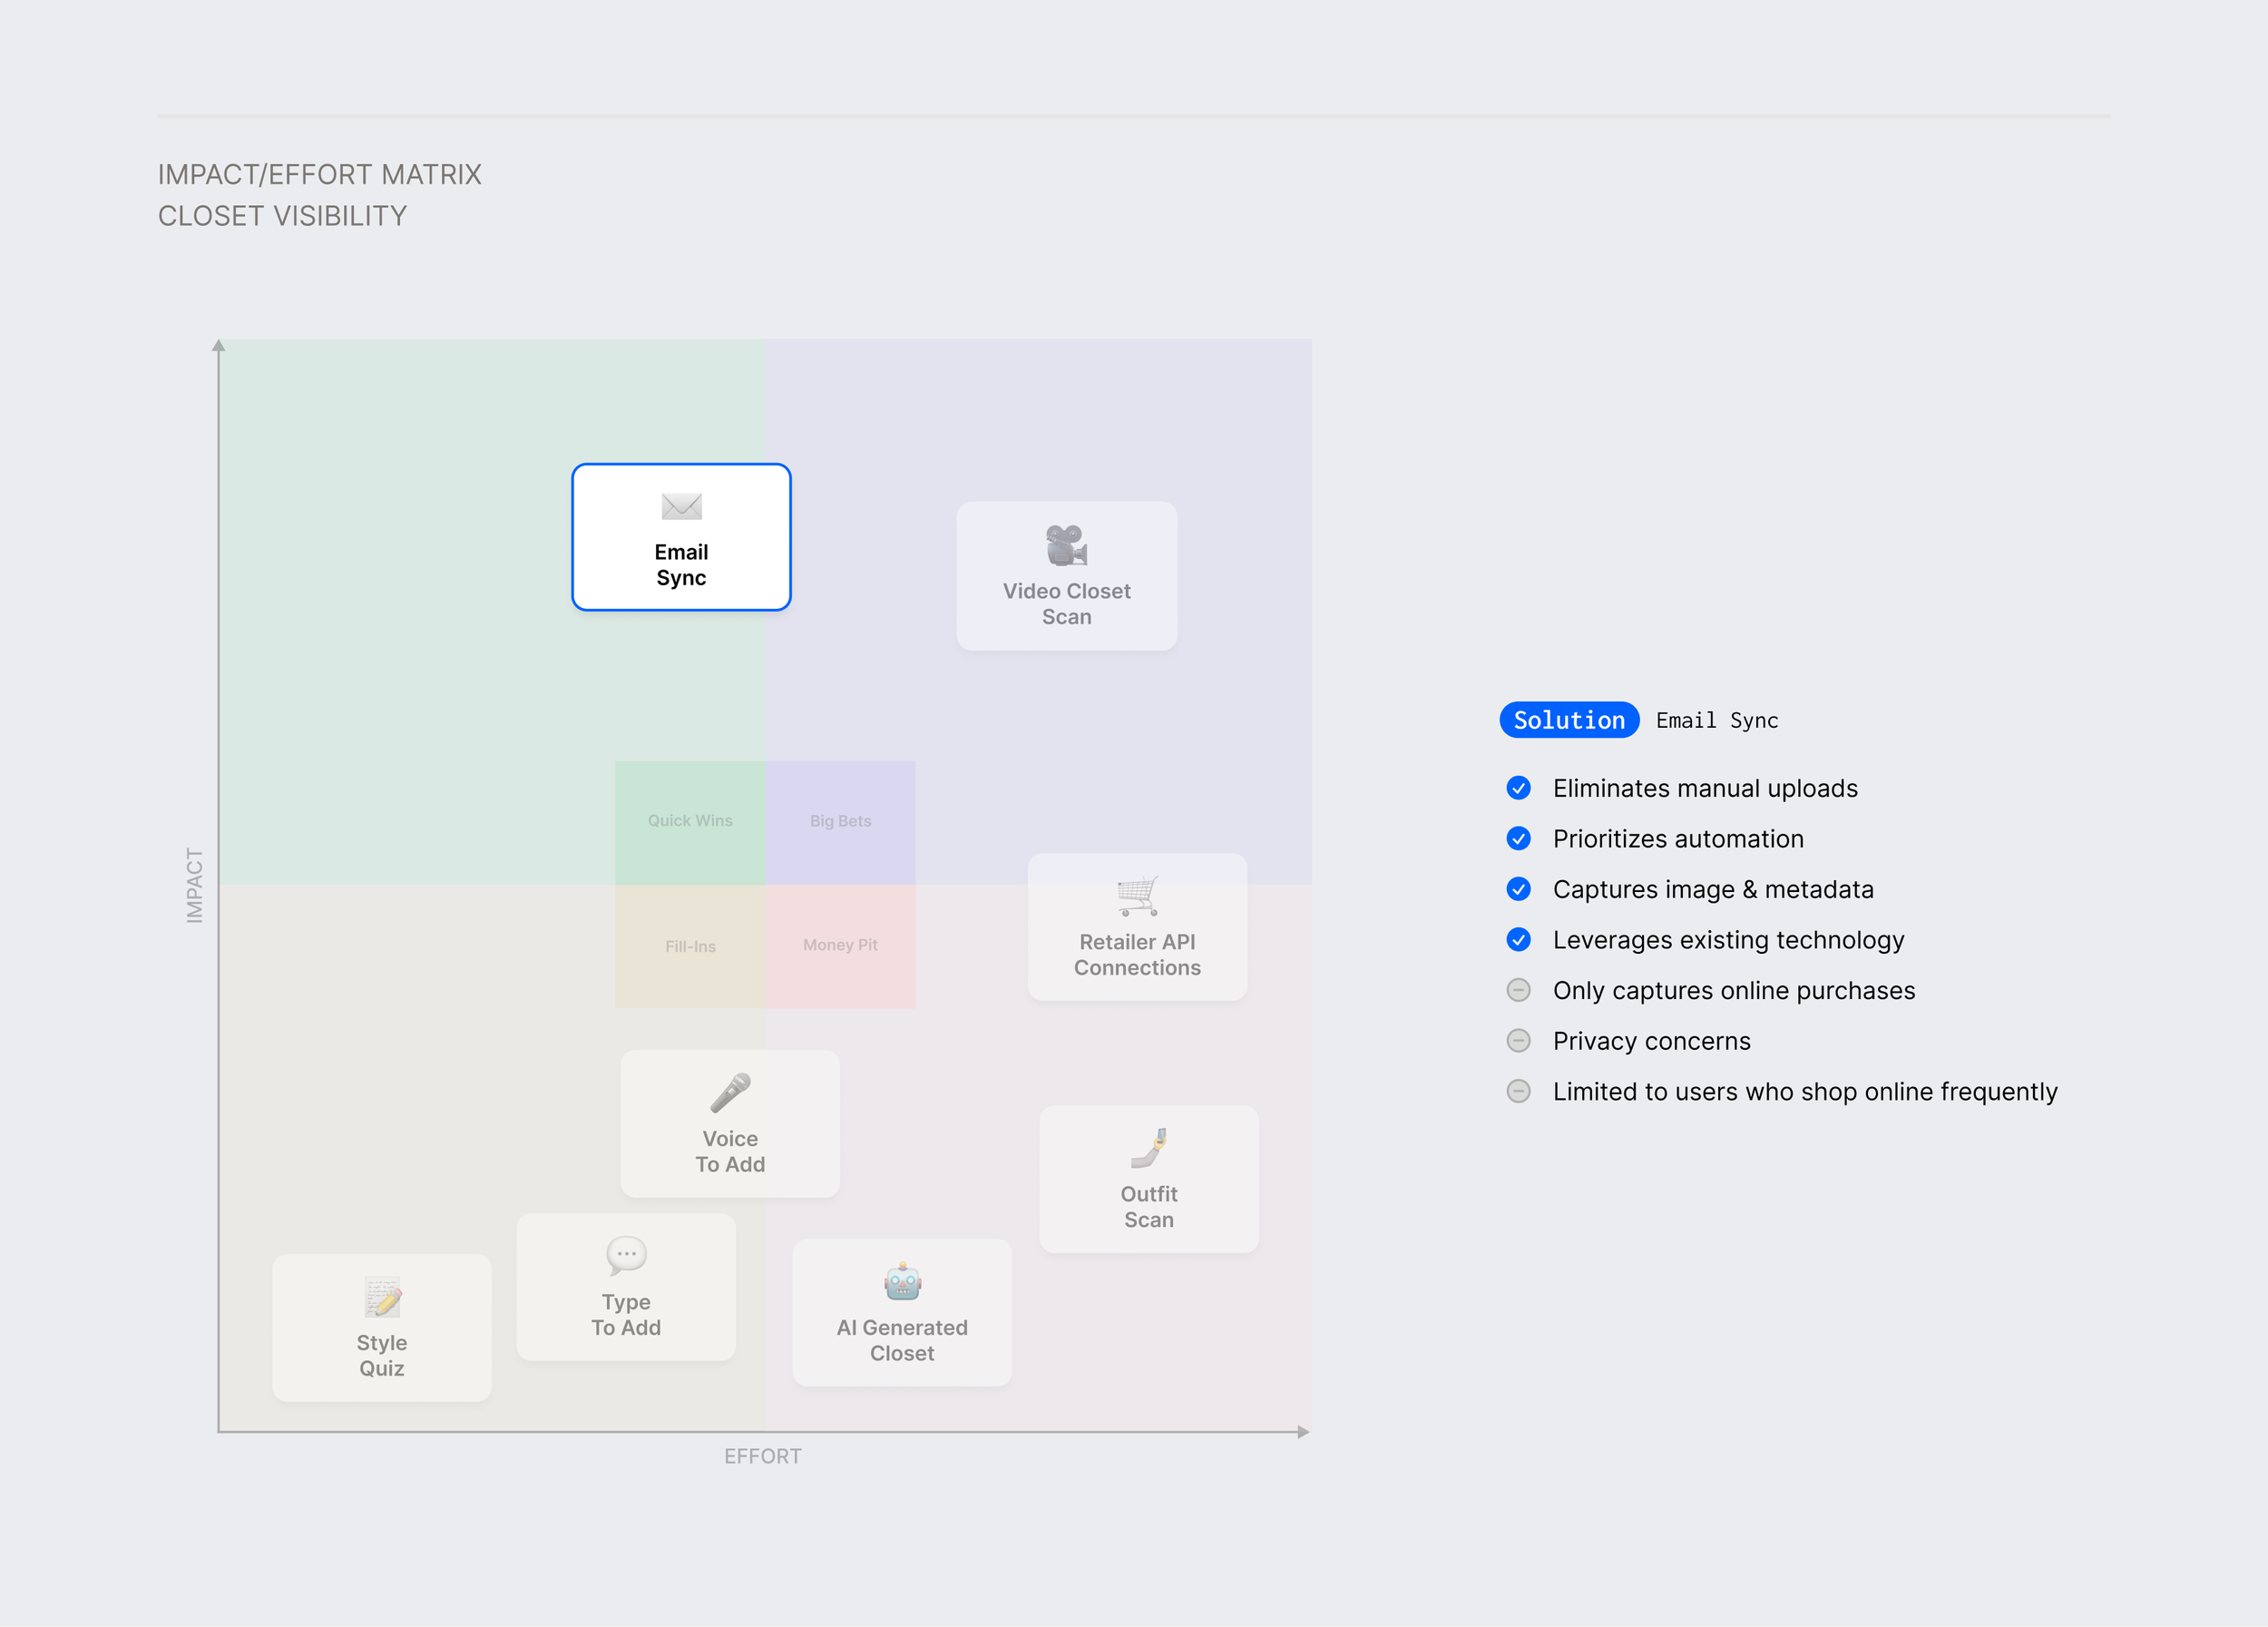Click minus circle beside Only captures online purchases

coord(1518,990)
